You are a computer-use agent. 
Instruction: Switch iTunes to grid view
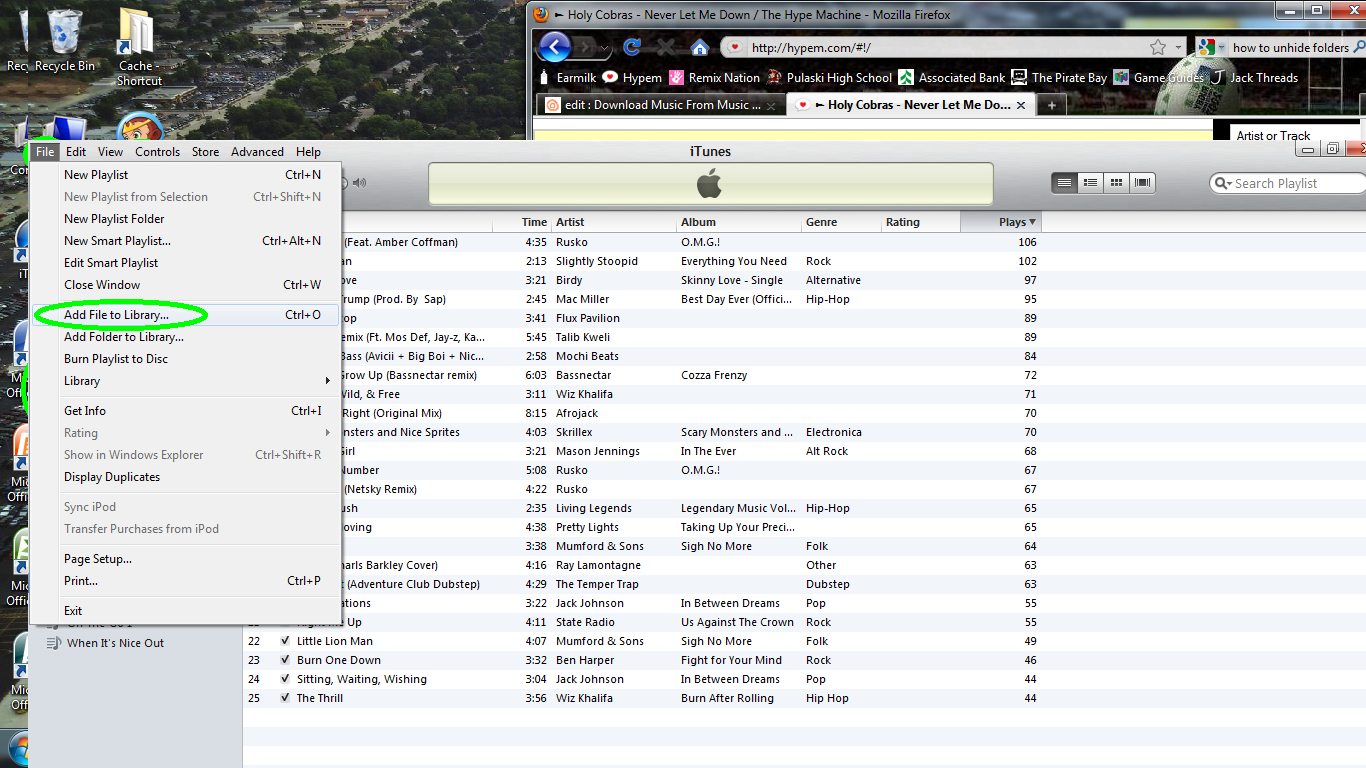click(1116, 183)
